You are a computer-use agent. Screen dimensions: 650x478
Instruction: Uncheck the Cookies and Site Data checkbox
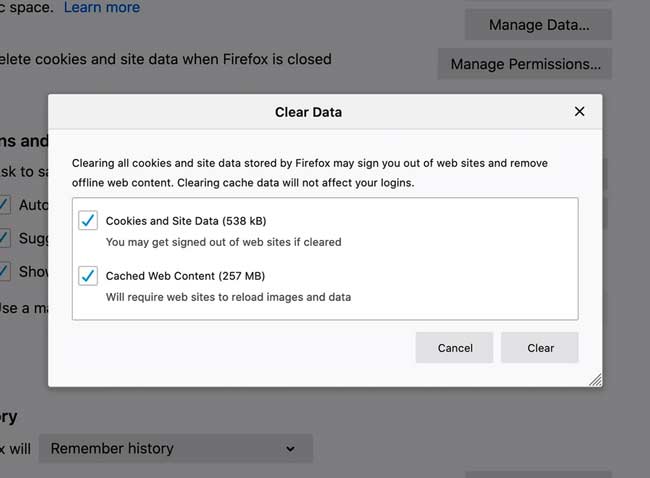click(88, 221)
